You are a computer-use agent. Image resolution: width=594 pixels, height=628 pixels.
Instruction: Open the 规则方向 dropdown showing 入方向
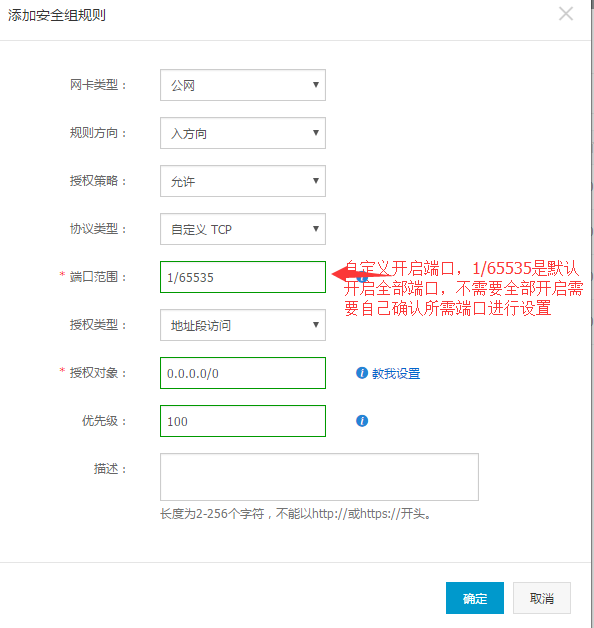pos(243,133)
